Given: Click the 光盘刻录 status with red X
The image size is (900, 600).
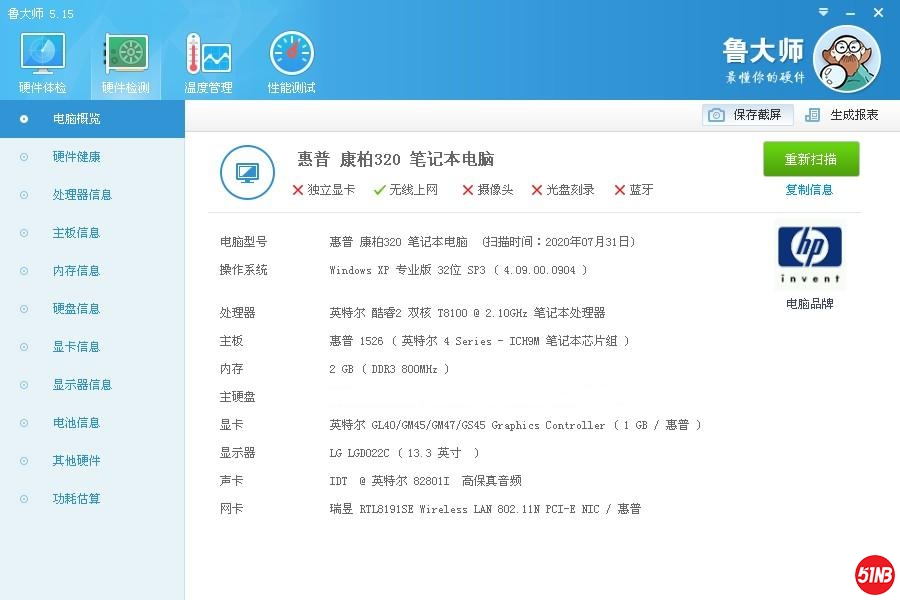Looking at the screenshot, I should (563, 189).
